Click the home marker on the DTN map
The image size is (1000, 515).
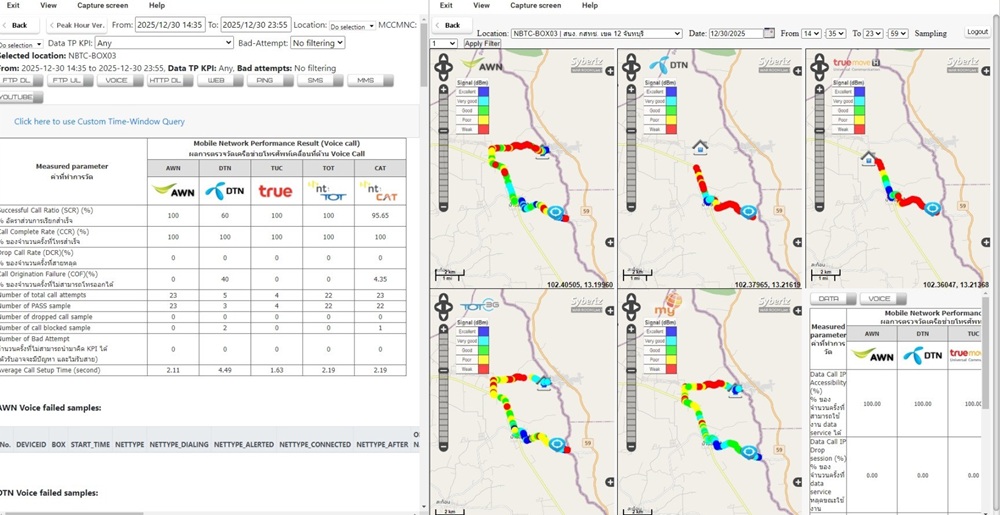pyautogui.click(x=700, y=147)
